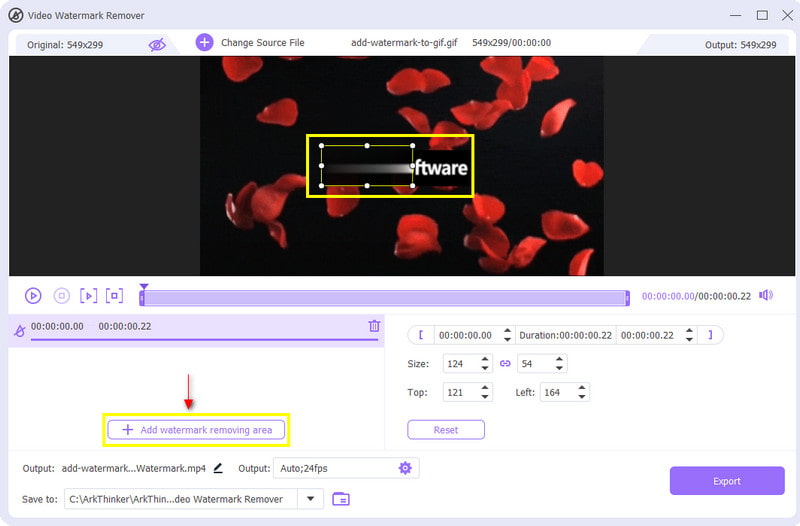Click the timeline right end trim handle
The width and height of the screenshot is (800, 526).
628,298
